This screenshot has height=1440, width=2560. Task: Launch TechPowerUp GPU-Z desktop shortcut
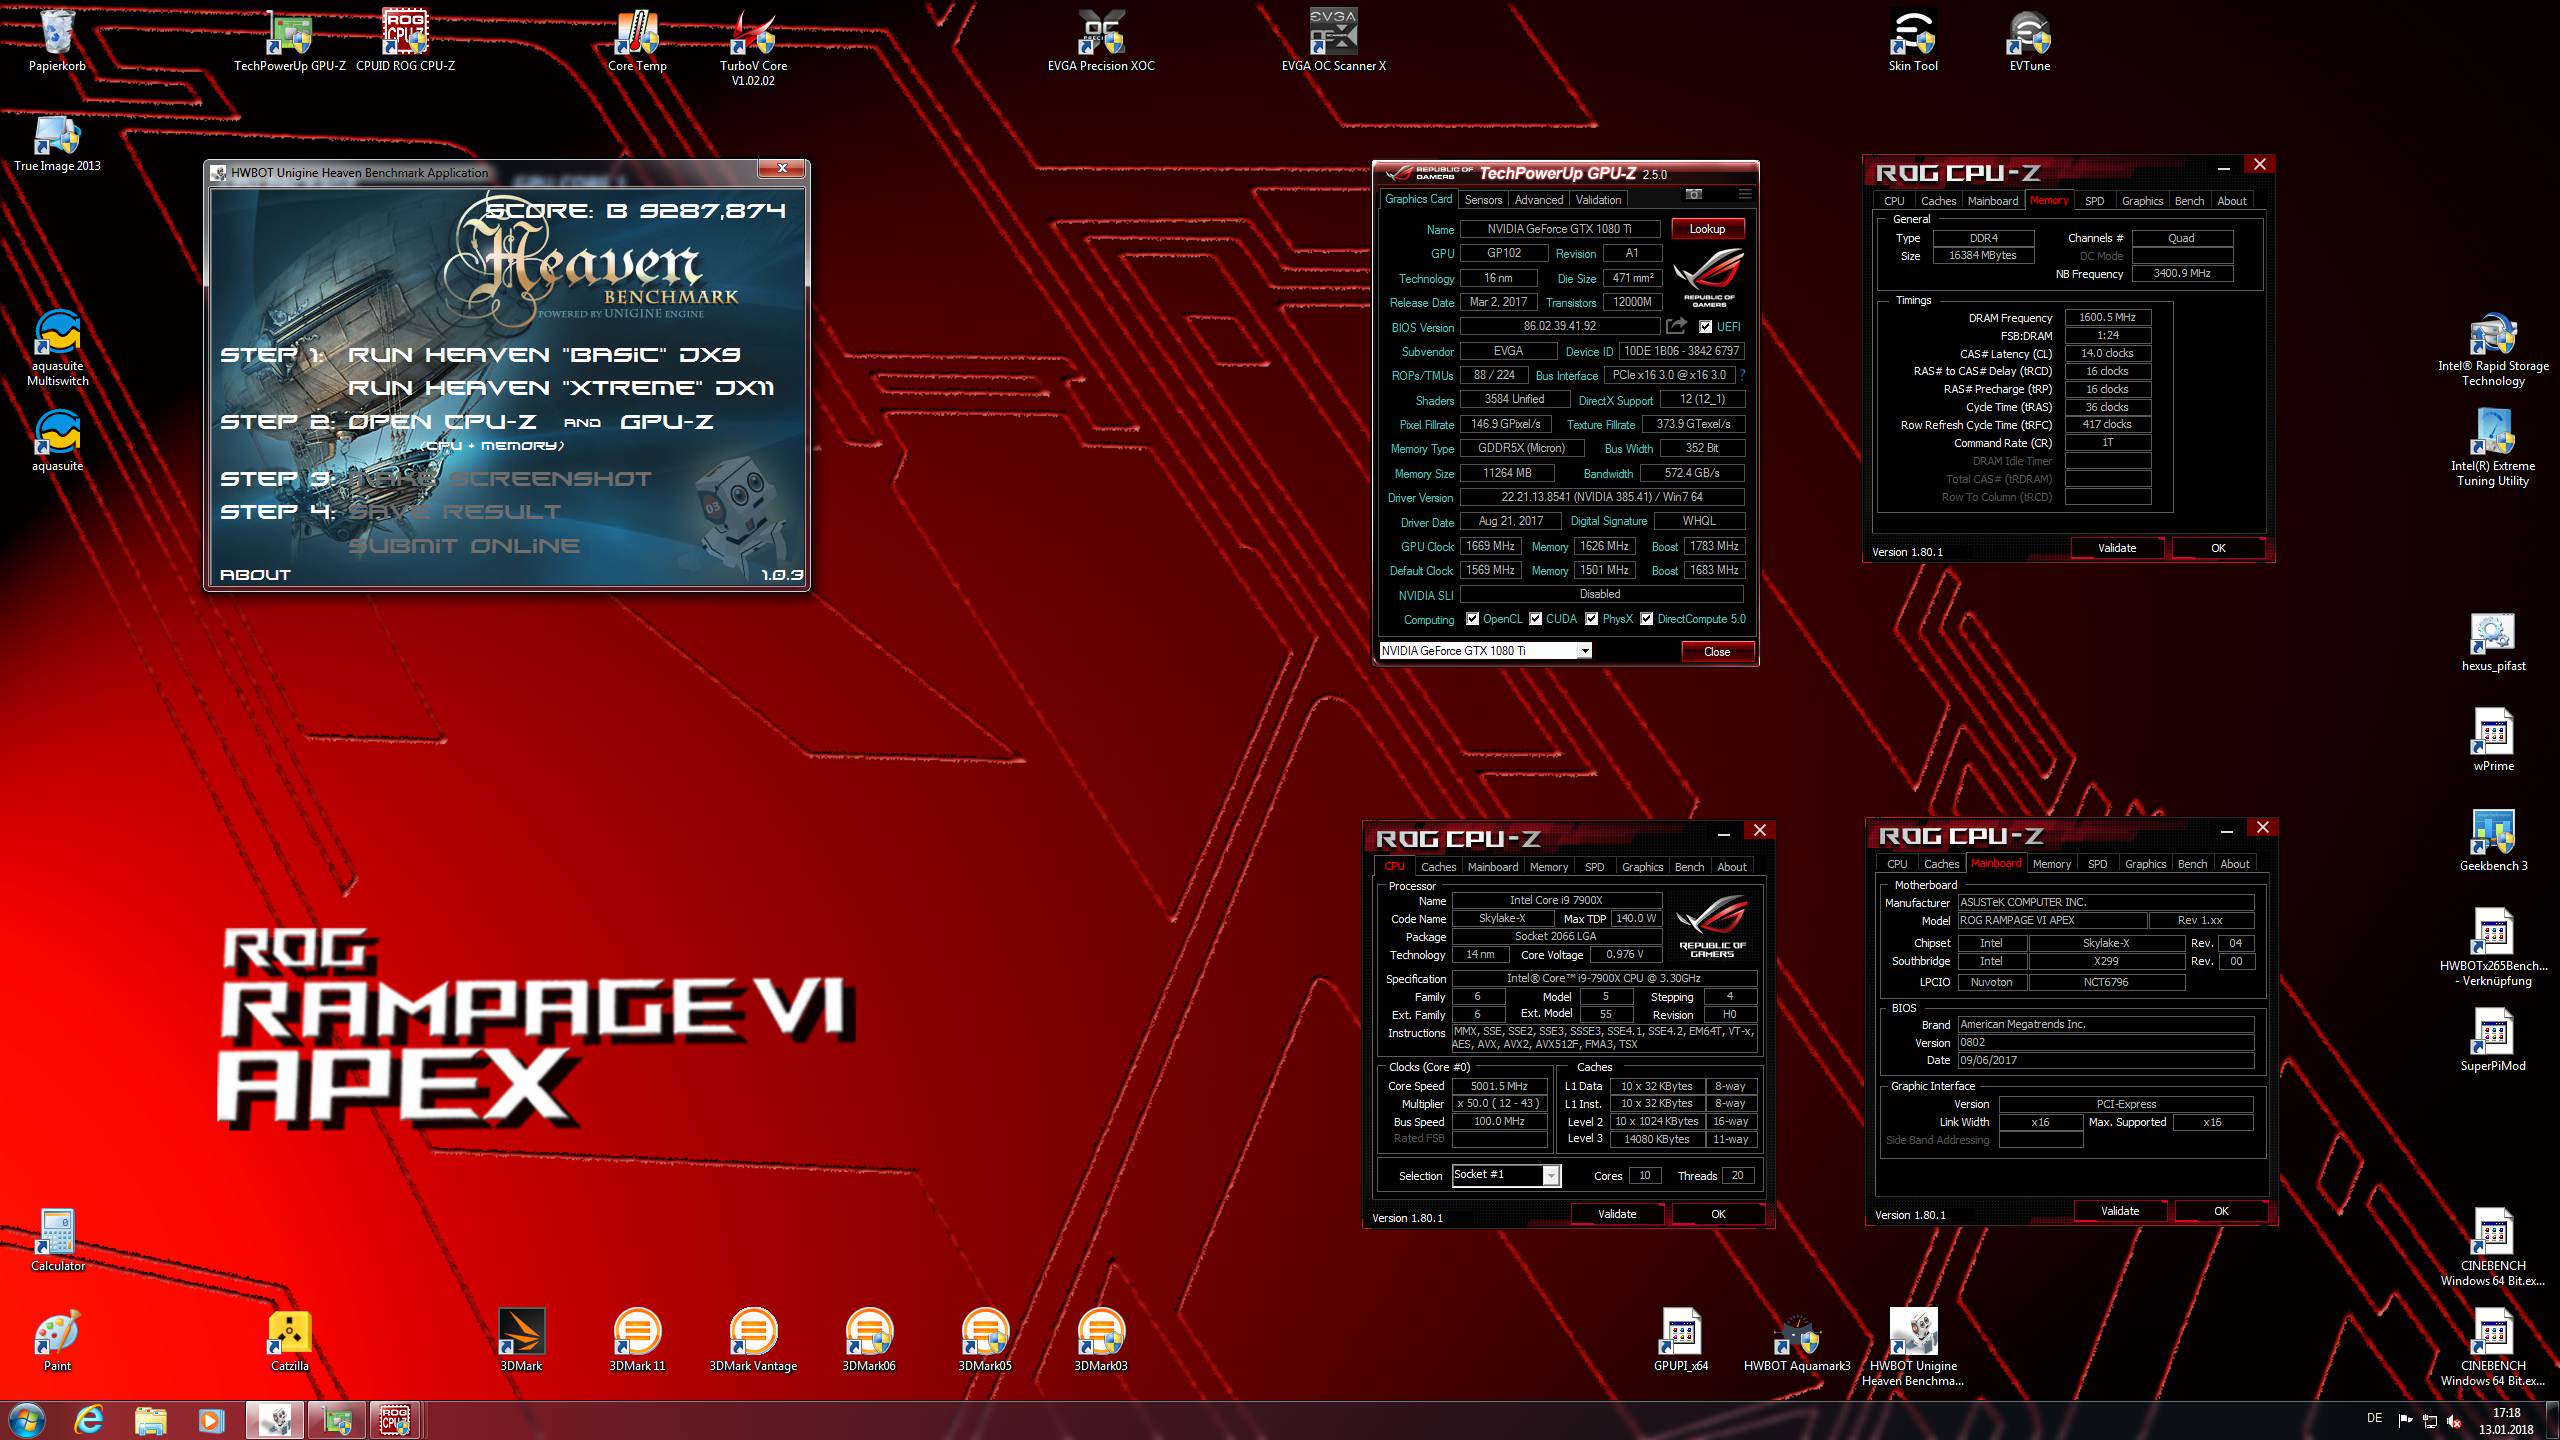(x=290, y=42)
